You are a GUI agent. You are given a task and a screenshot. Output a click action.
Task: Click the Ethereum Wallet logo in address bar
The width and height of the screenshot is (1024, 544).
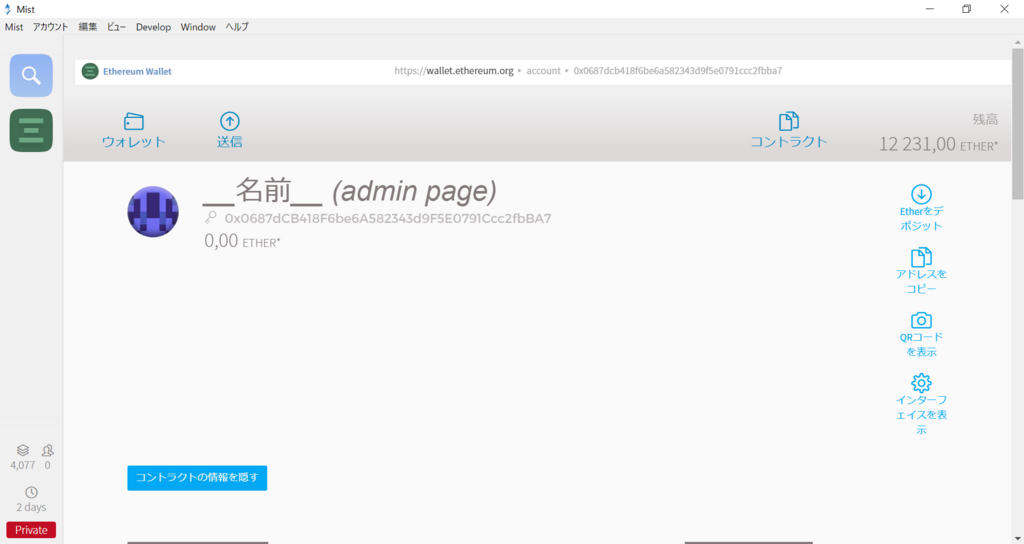point(90,71)
